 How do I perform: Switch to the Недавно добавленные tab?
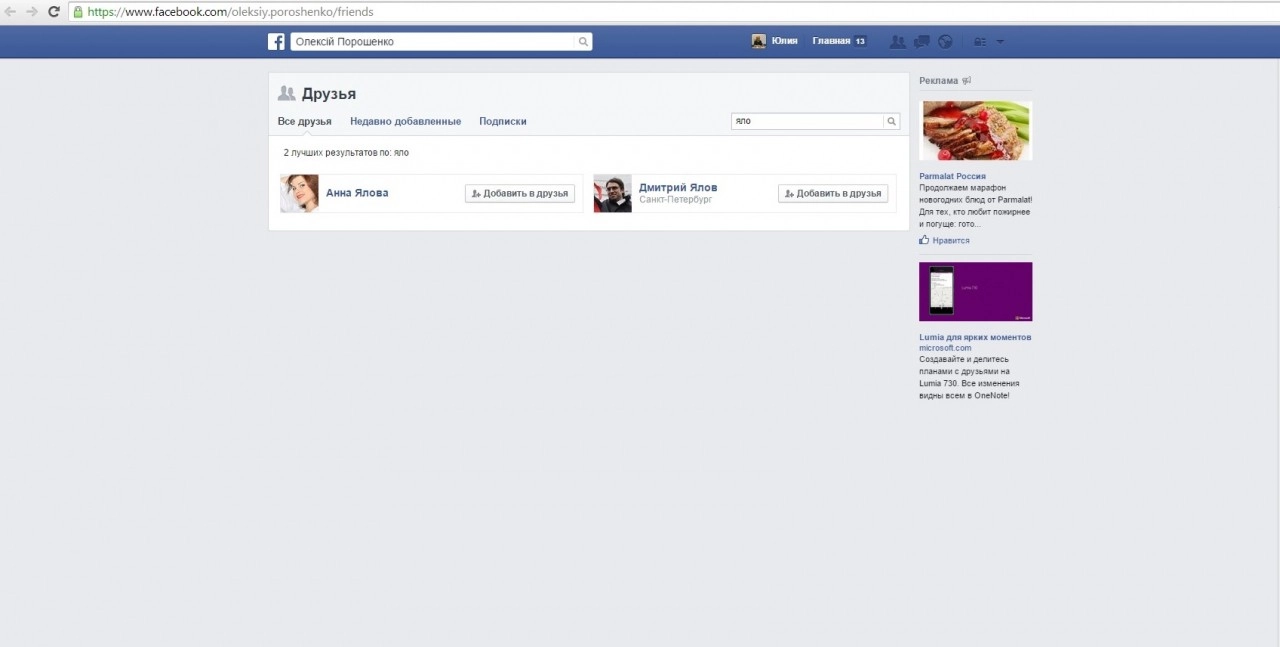pos(405,121)
